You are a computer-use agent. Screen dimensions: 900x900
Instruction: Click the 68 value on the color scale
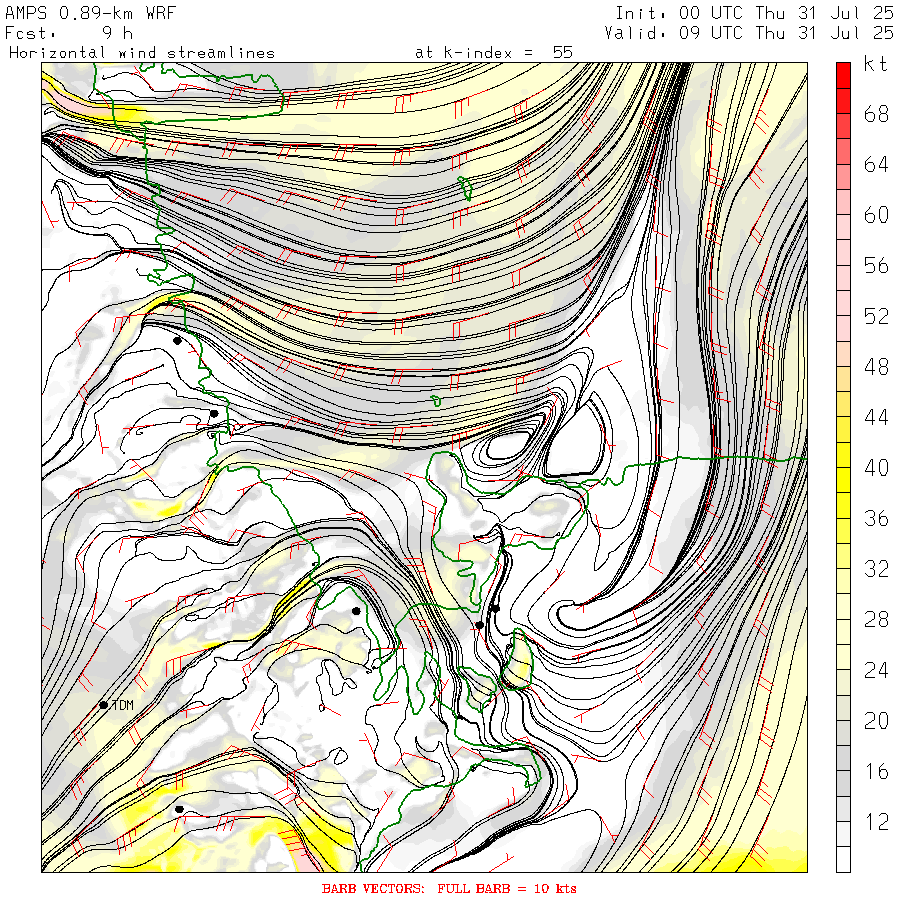click(x=876, y=114)
